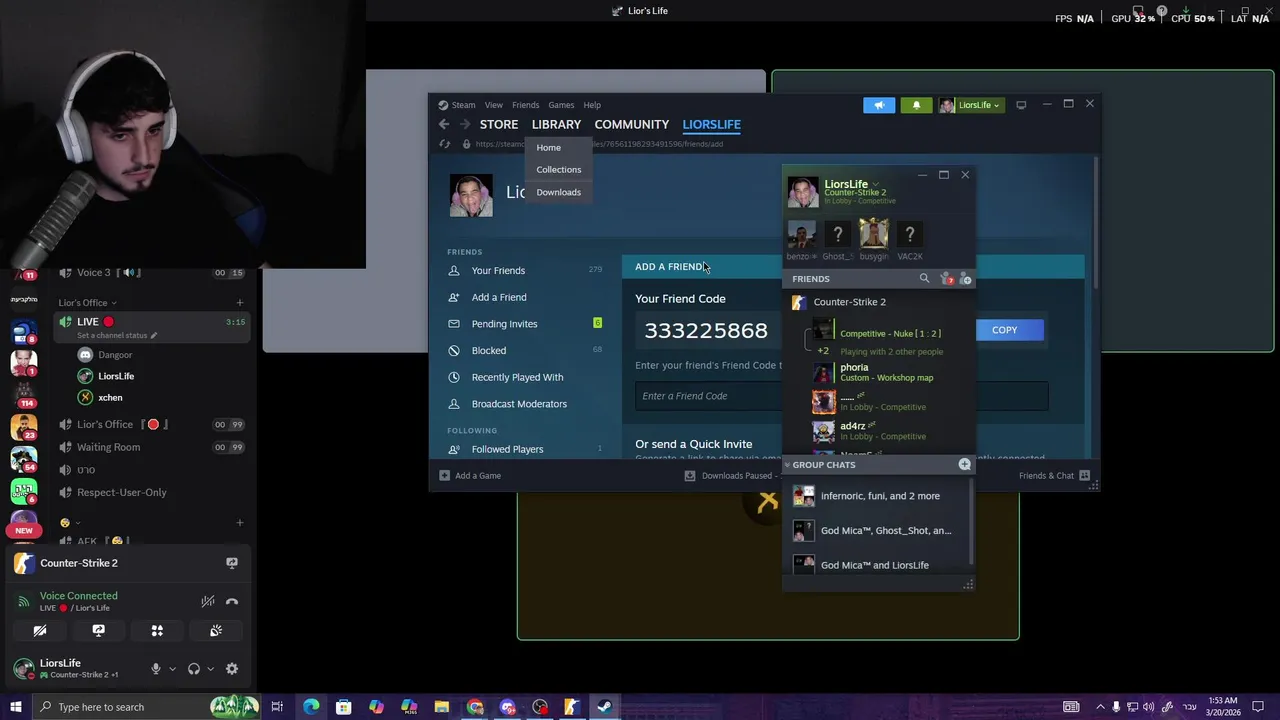Select friend phoria in Friends list
Image resolution: width=1280 pixels, height=720 pixels.
click(876, 373)
